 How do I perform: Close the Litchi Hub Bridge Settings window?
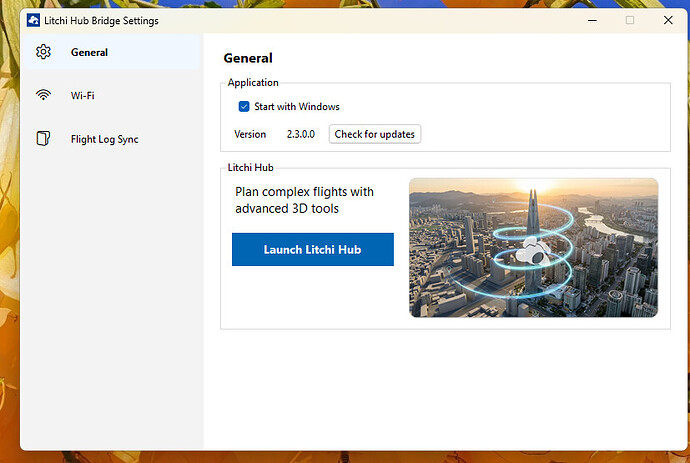(x=668, y=20)
